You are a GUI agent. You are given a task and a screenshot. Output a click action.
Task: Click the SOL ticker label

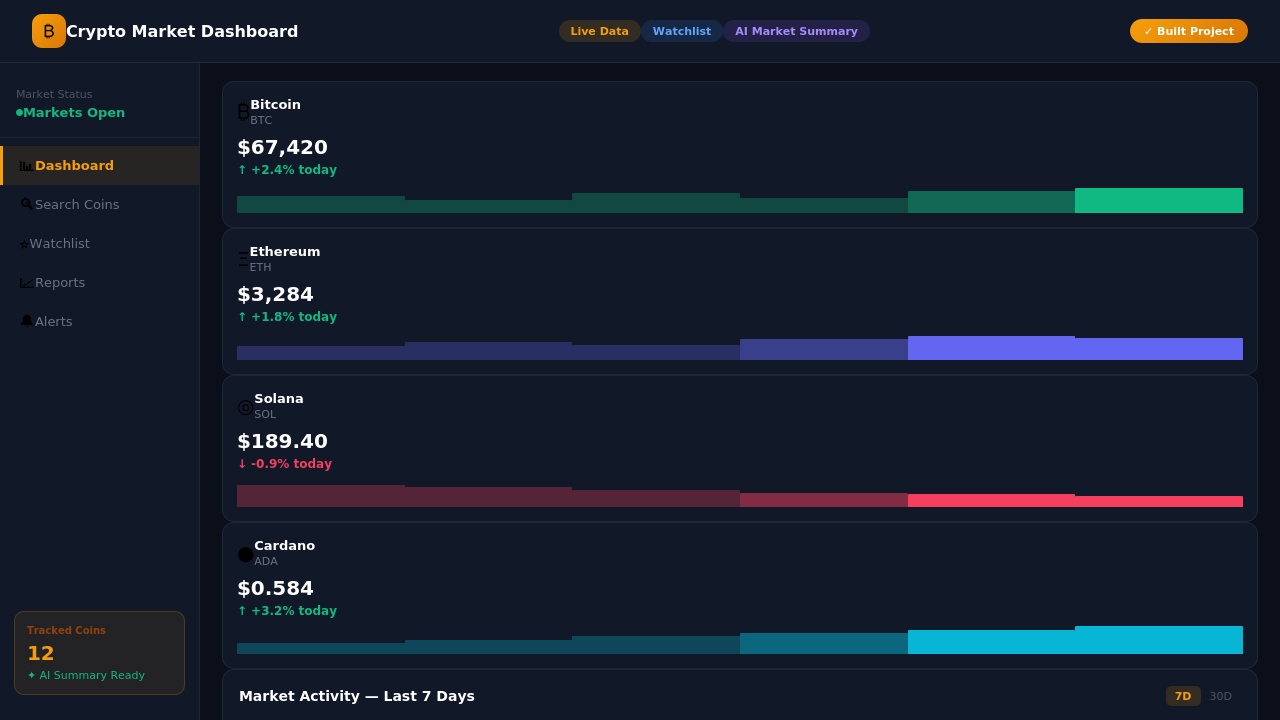tap(265, 415)
